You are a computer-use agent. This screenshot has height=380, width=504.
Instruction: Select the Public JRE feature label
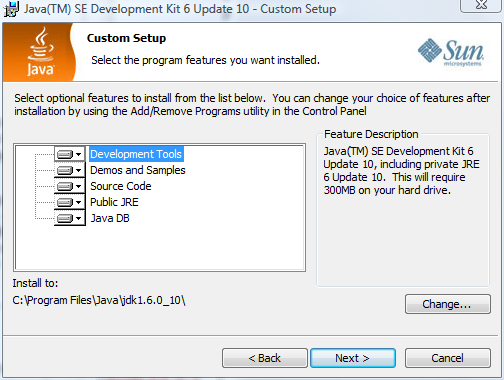114,202
